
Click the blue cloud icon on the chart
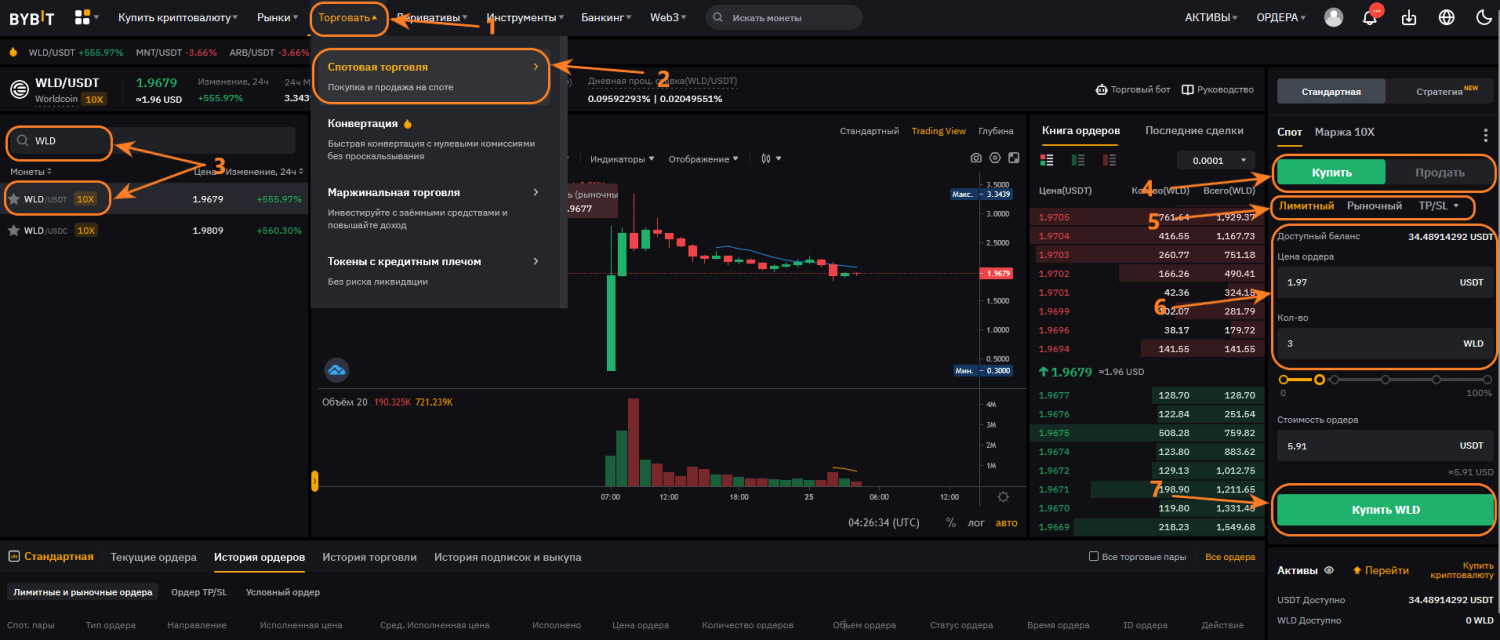[x=337, y=371]
